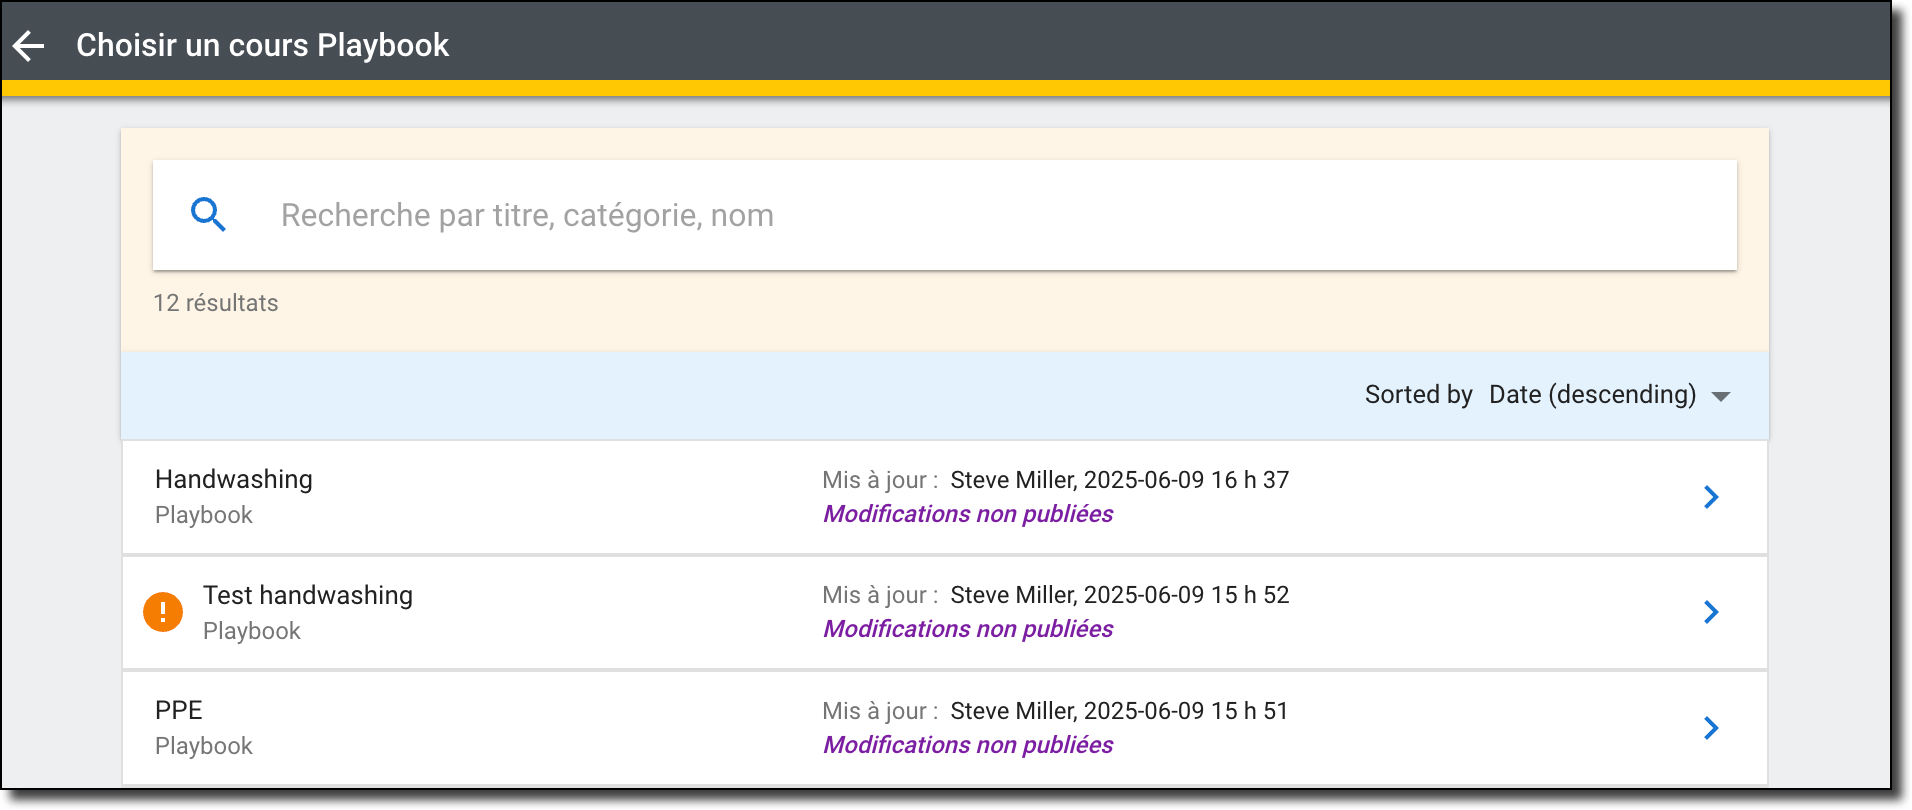Select the Handwashing course title
The width and height of the screenshot is (1912, 810).
pyautogui.click(x=234, y=479)
